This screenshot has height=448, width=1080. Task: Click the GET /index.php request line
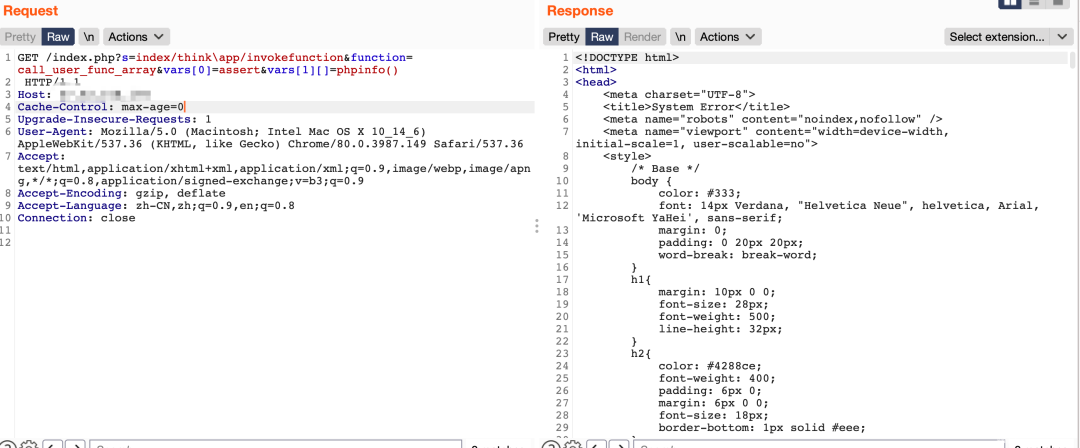point(215,58)
